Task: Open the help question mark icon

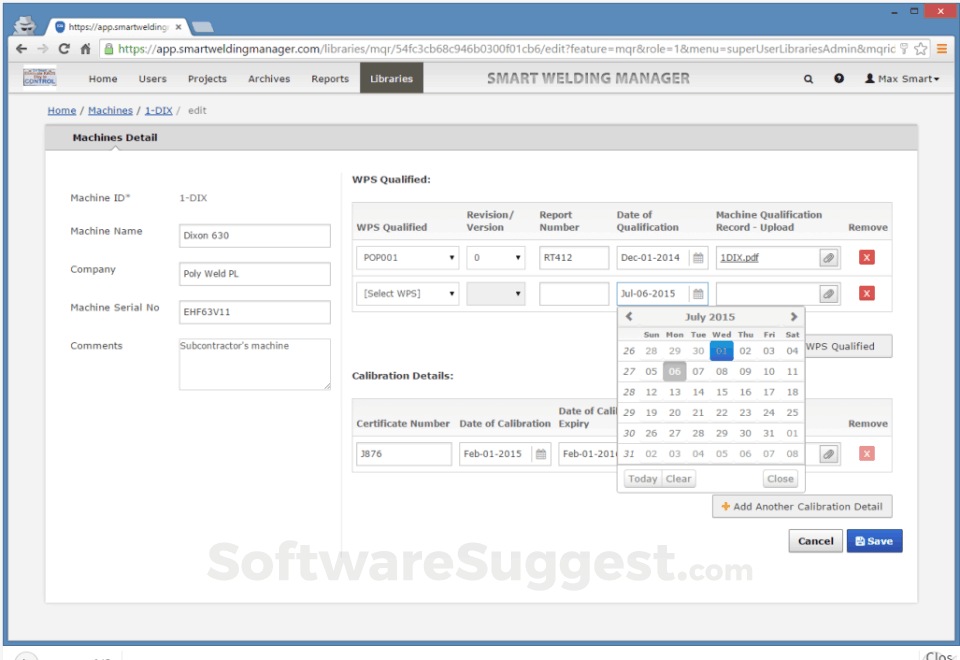Action: click(x=839, y=78)
